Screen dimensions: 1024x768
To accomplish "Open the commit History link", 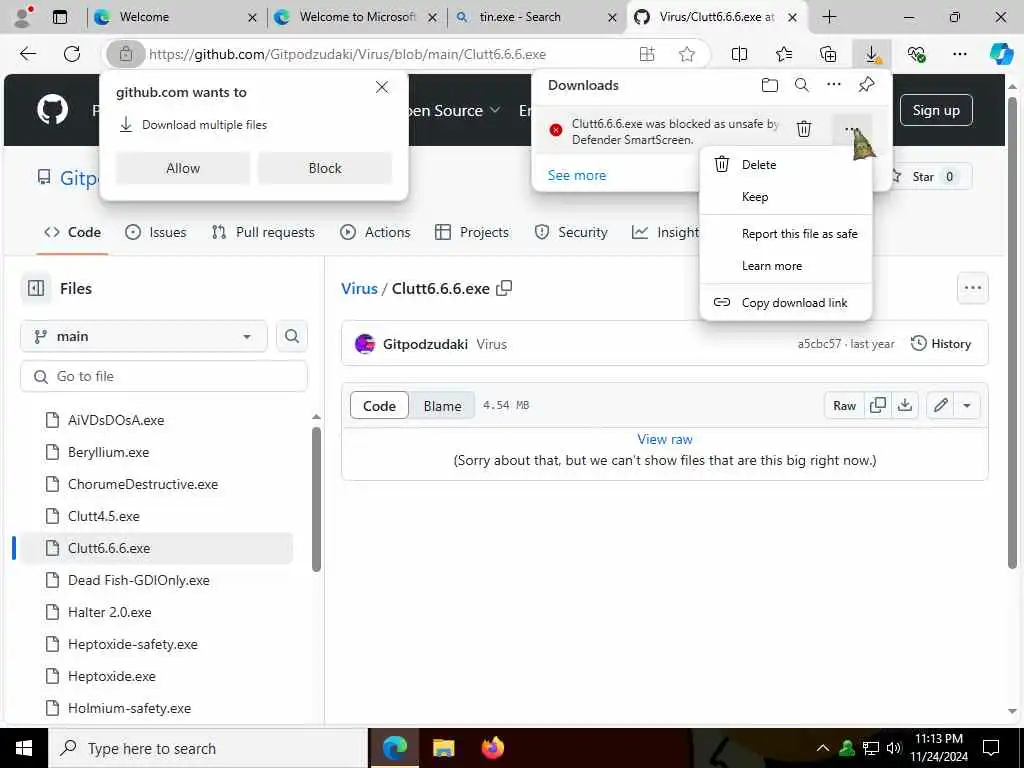I will [941, 344].
